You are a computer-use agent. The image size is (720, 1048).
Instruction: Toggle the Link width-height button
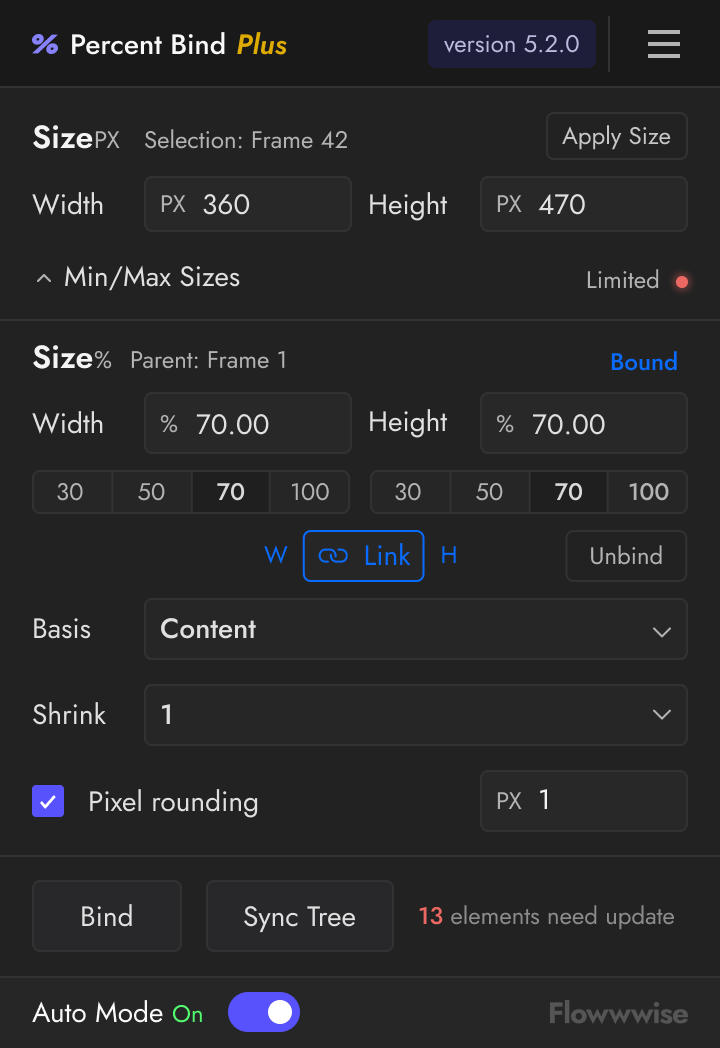coord(364,556)
